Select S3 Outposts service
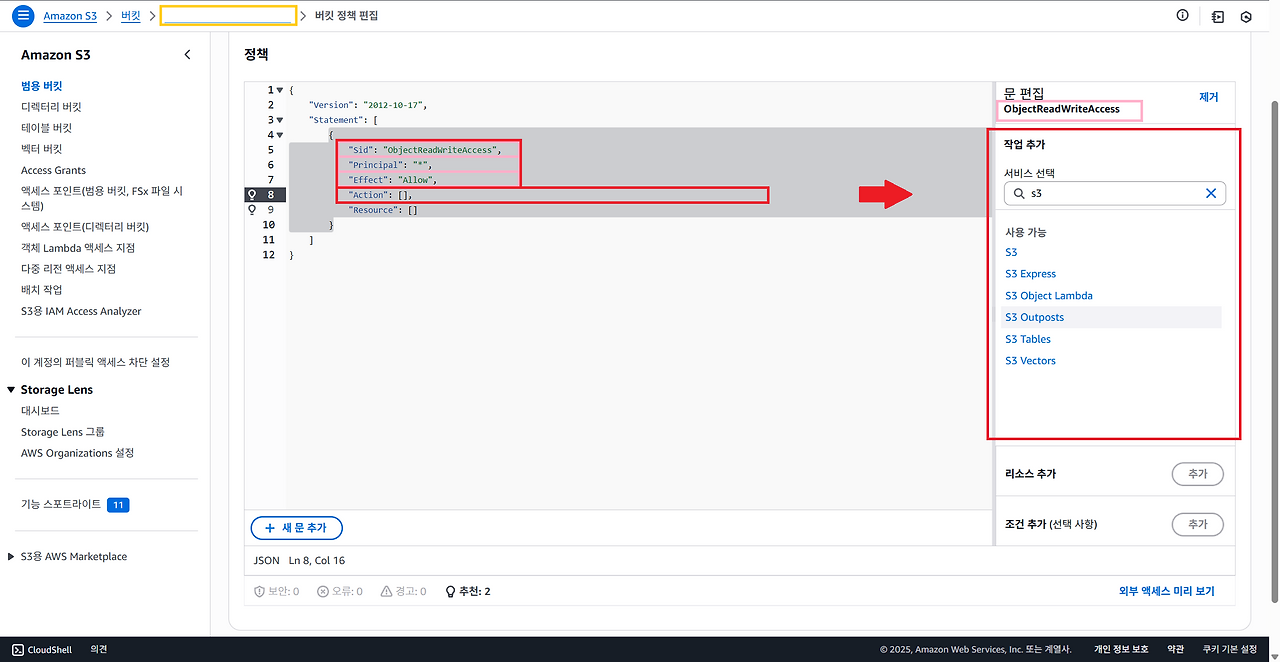Viewport: 1280px width, 662px height. 1034,317
